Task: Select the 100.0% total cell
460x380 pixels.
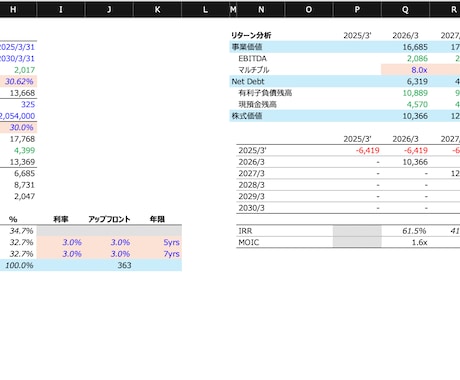Action: [x=19, y=265]
